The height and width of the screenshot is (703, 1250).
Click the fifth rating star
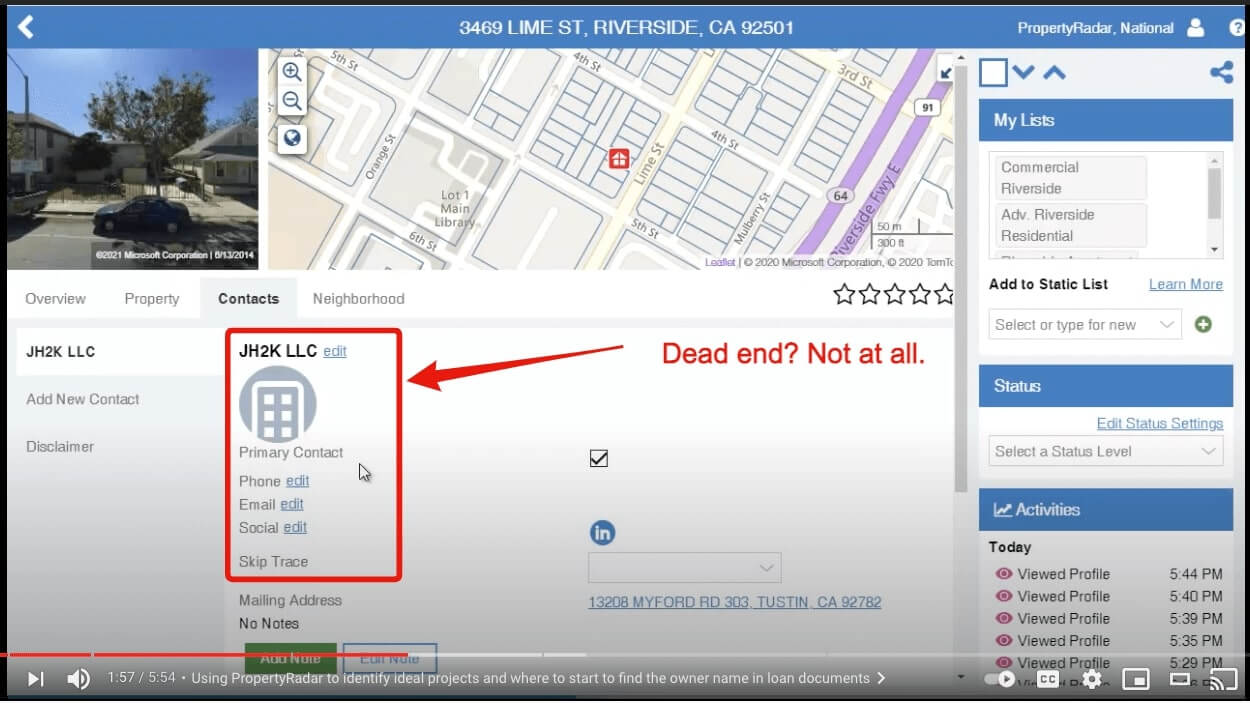(942, 294)
